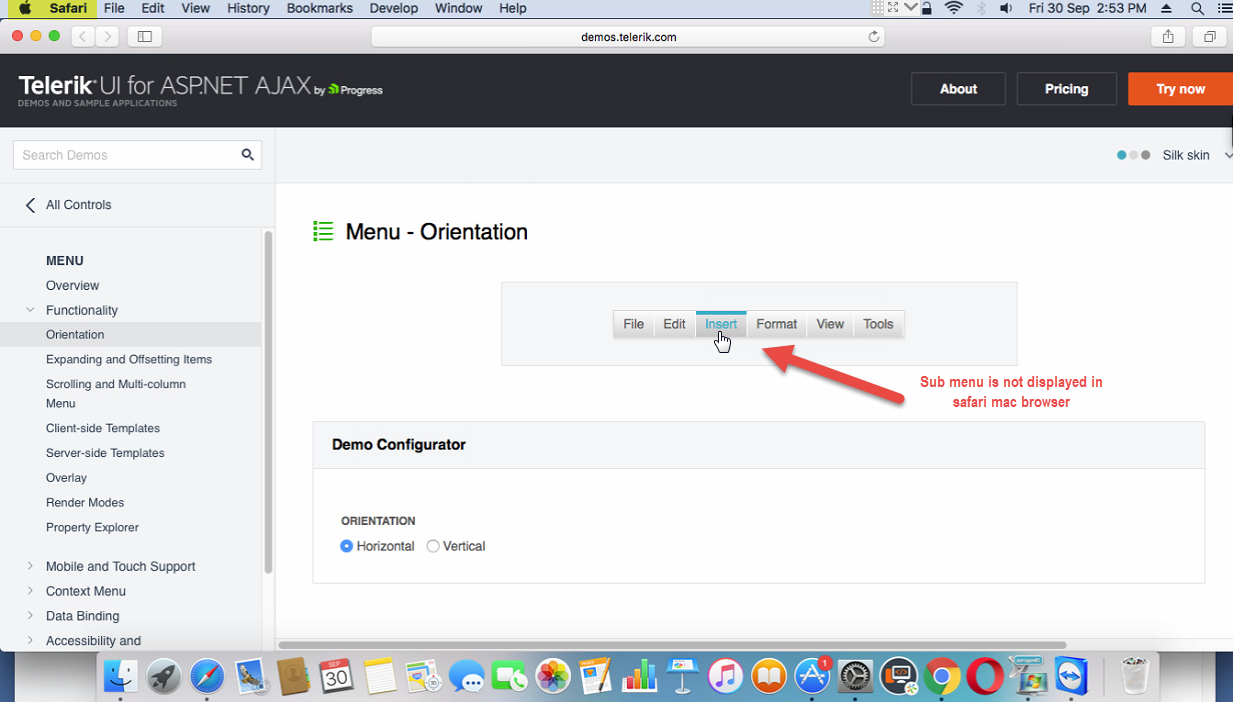Screen dimensions: 1233x702
Task: Open Safari's Develop menu
Action: (x=394, y=8)
